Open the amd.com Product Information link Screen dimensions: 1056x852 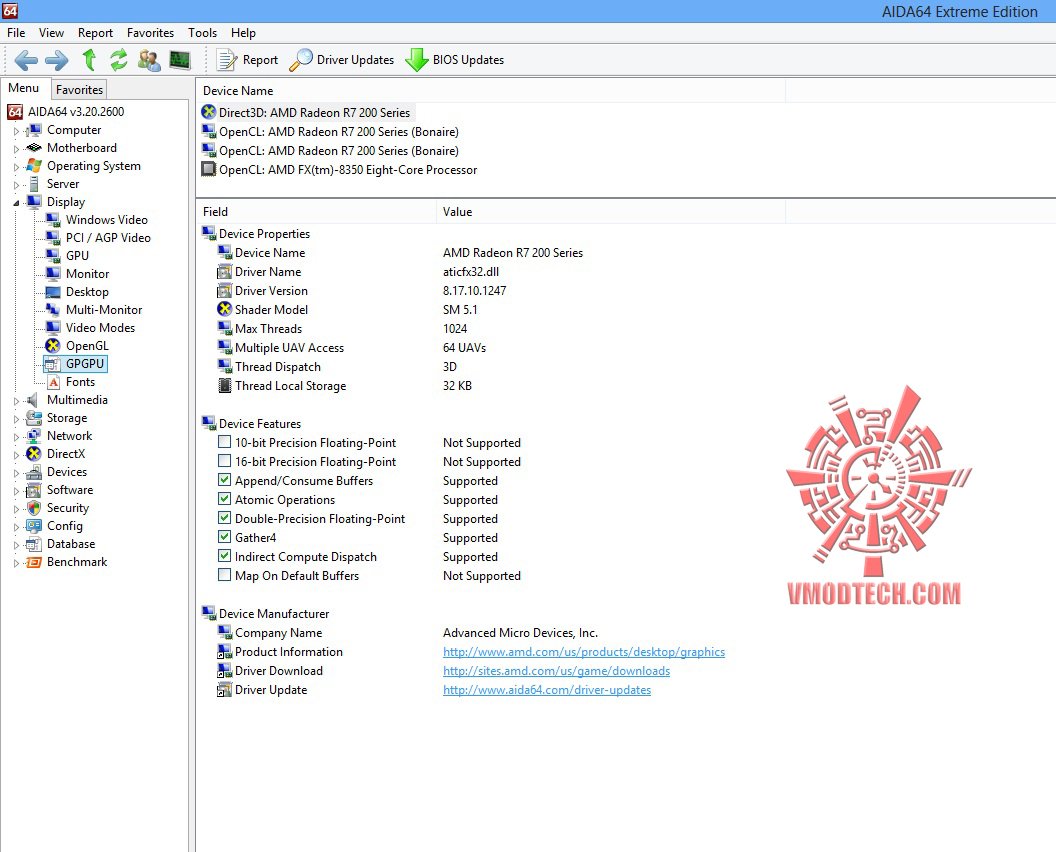coord(584,652)
